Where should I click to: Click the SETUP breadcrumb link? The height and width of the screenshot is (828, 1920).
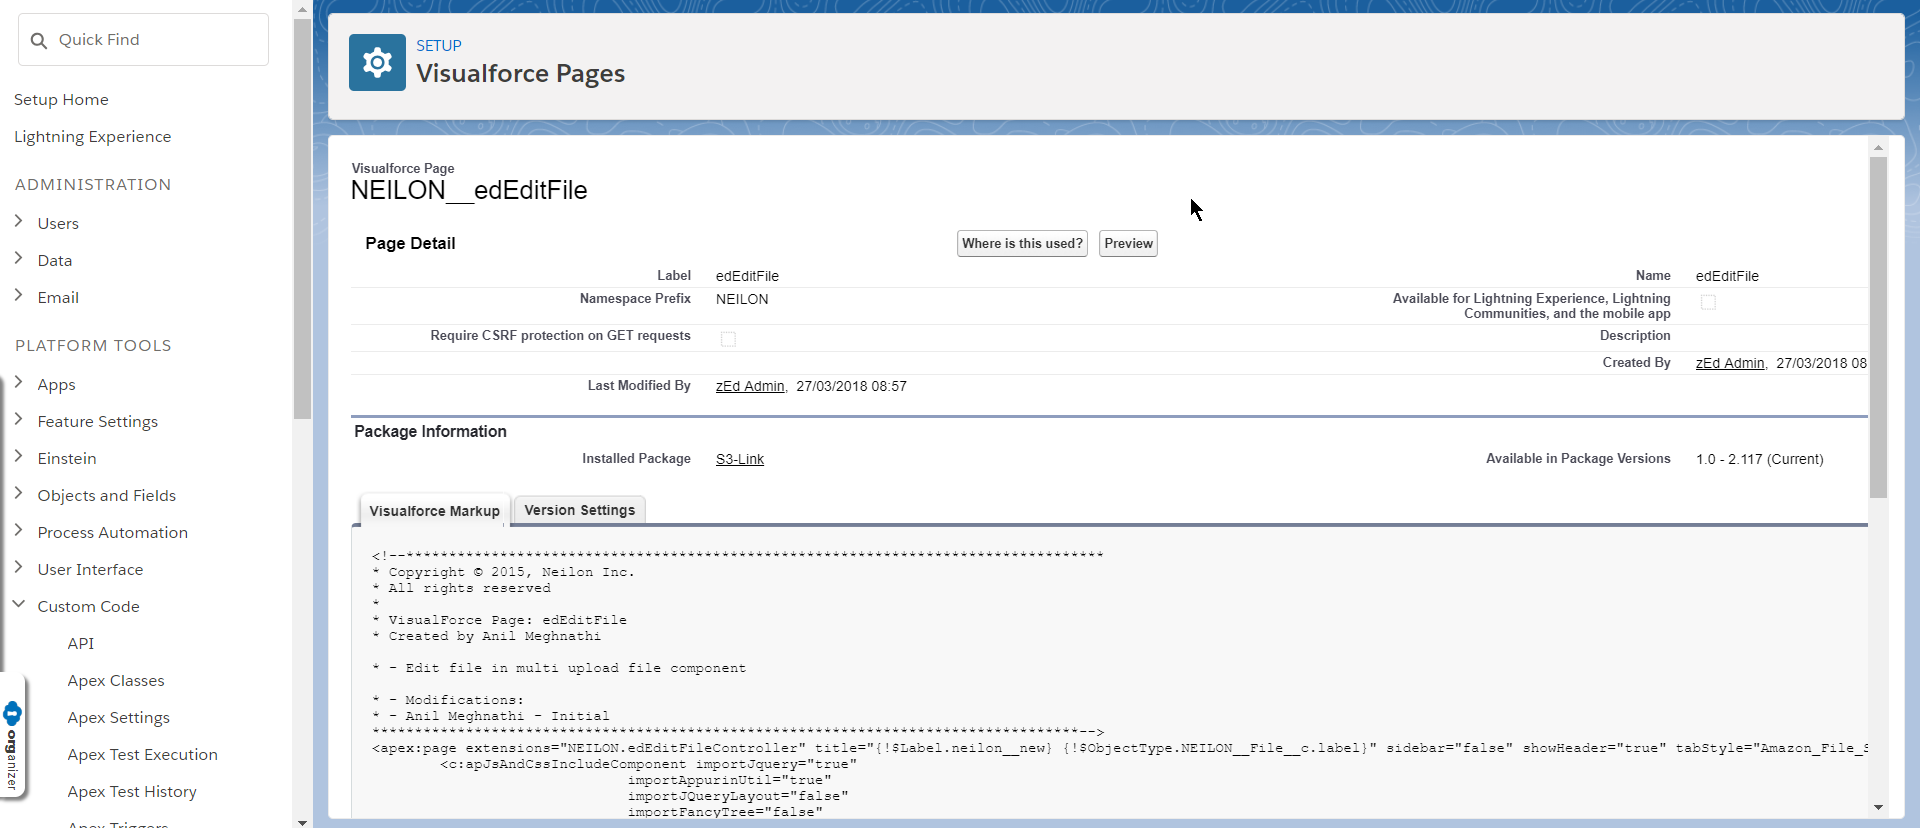click(439, 46)
